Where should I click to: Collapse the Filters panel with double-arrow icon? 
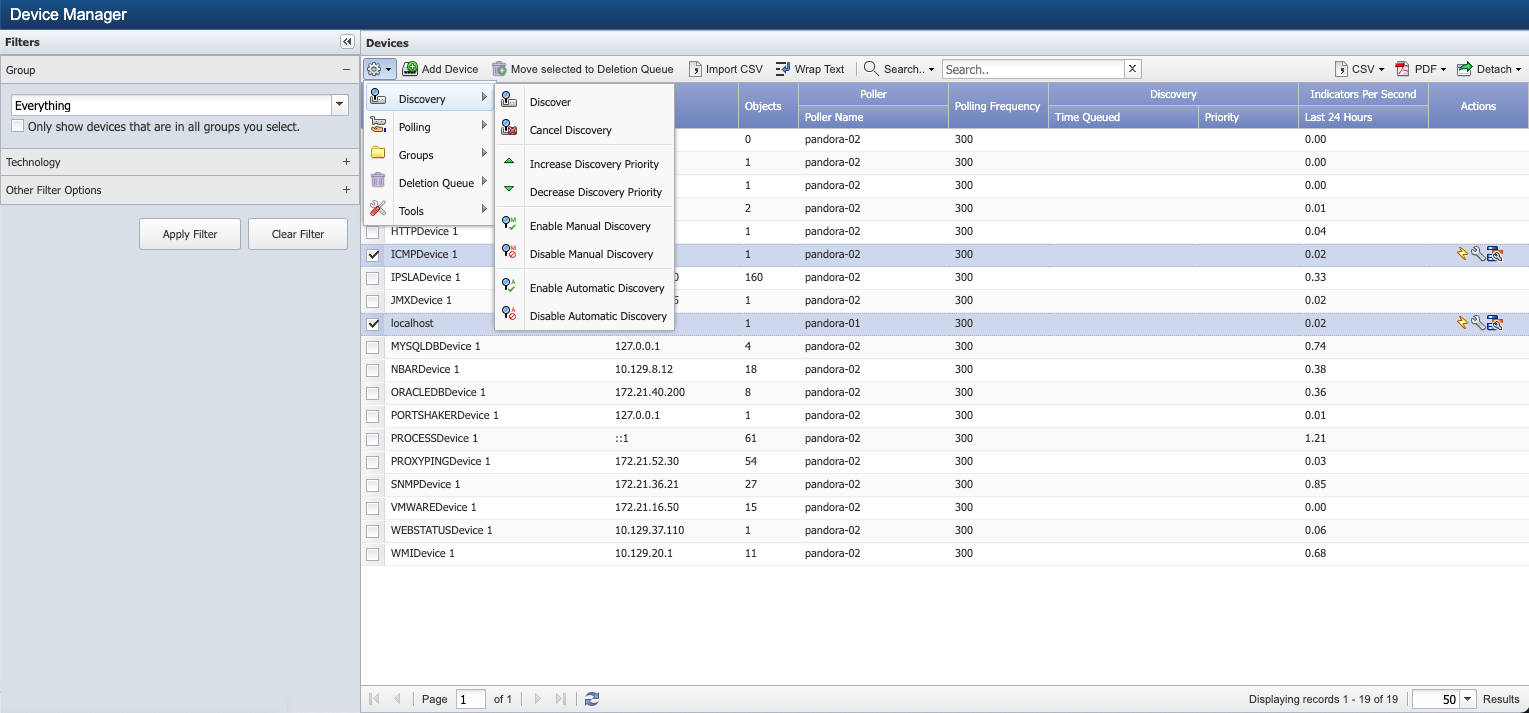[347, 42]
